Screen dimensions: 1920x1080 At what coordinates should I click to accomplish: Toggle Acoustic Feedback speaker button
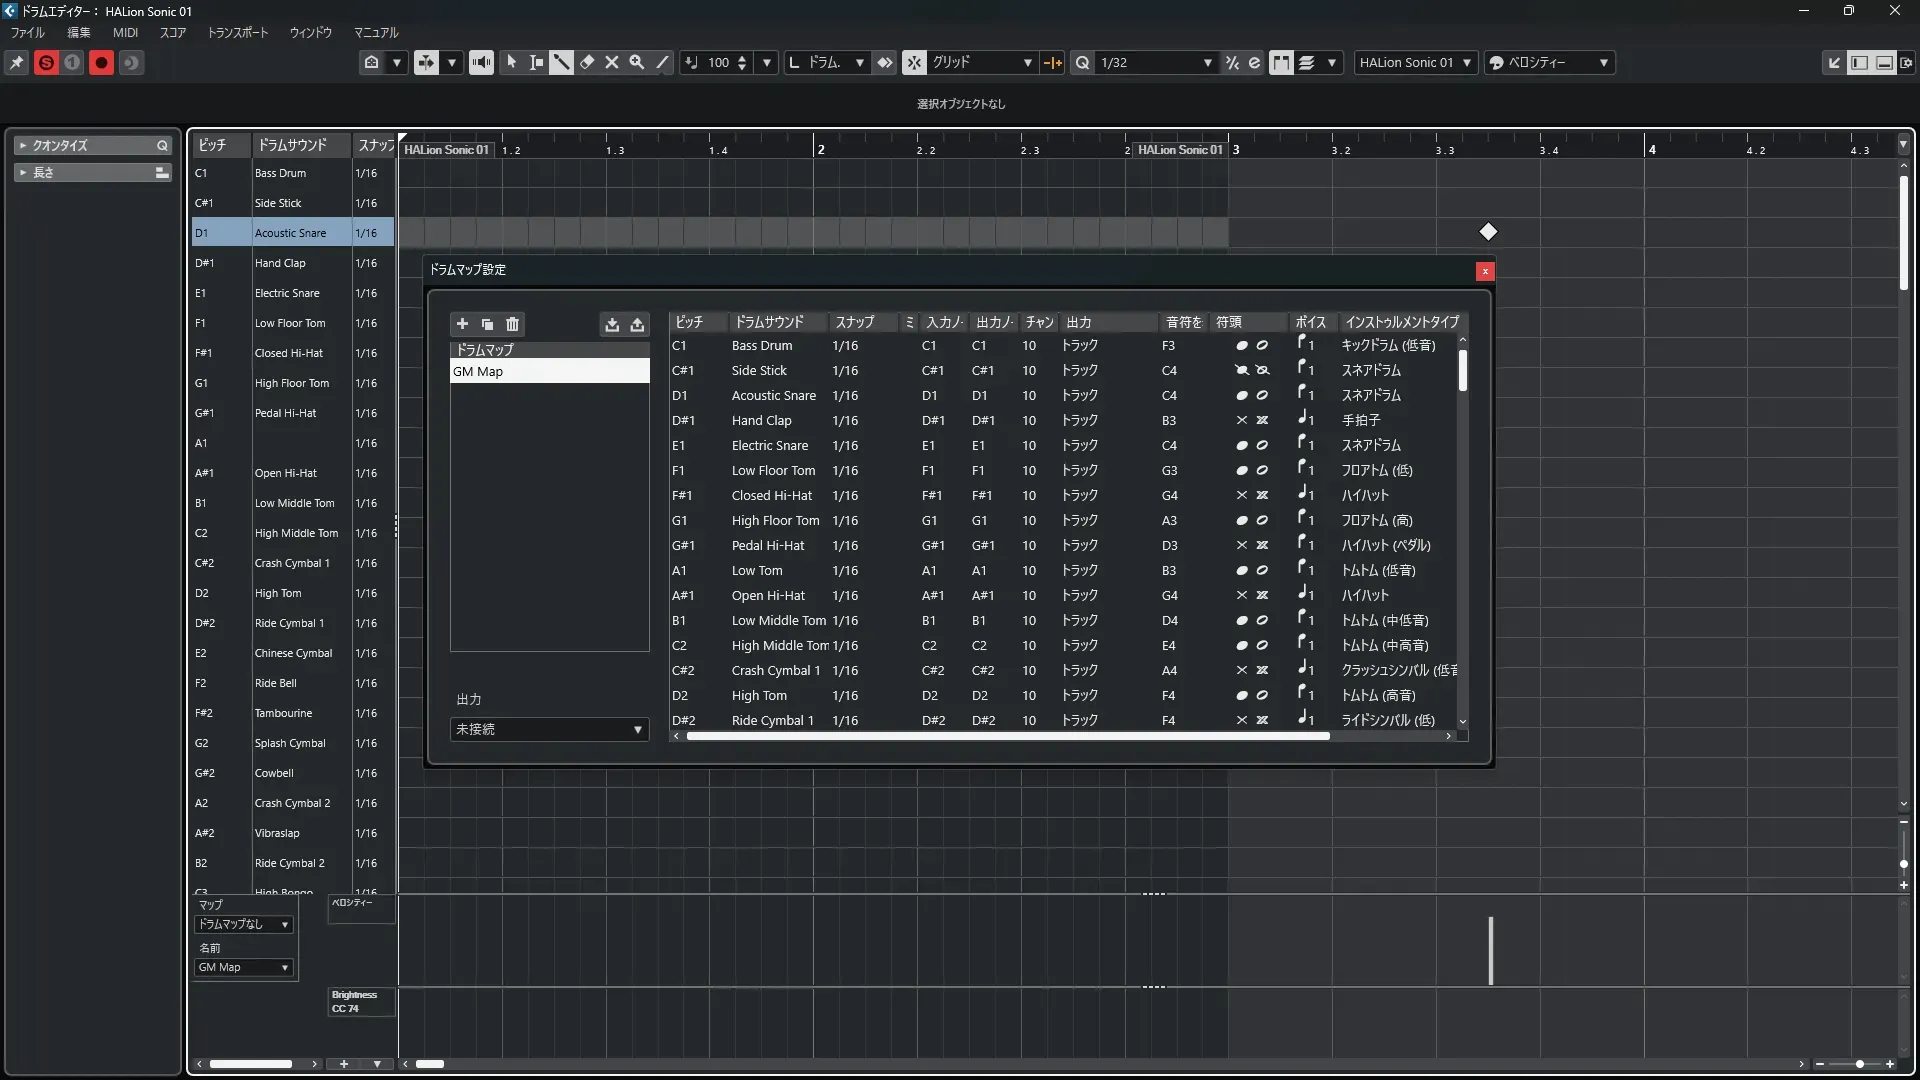(x=481, y=62)
